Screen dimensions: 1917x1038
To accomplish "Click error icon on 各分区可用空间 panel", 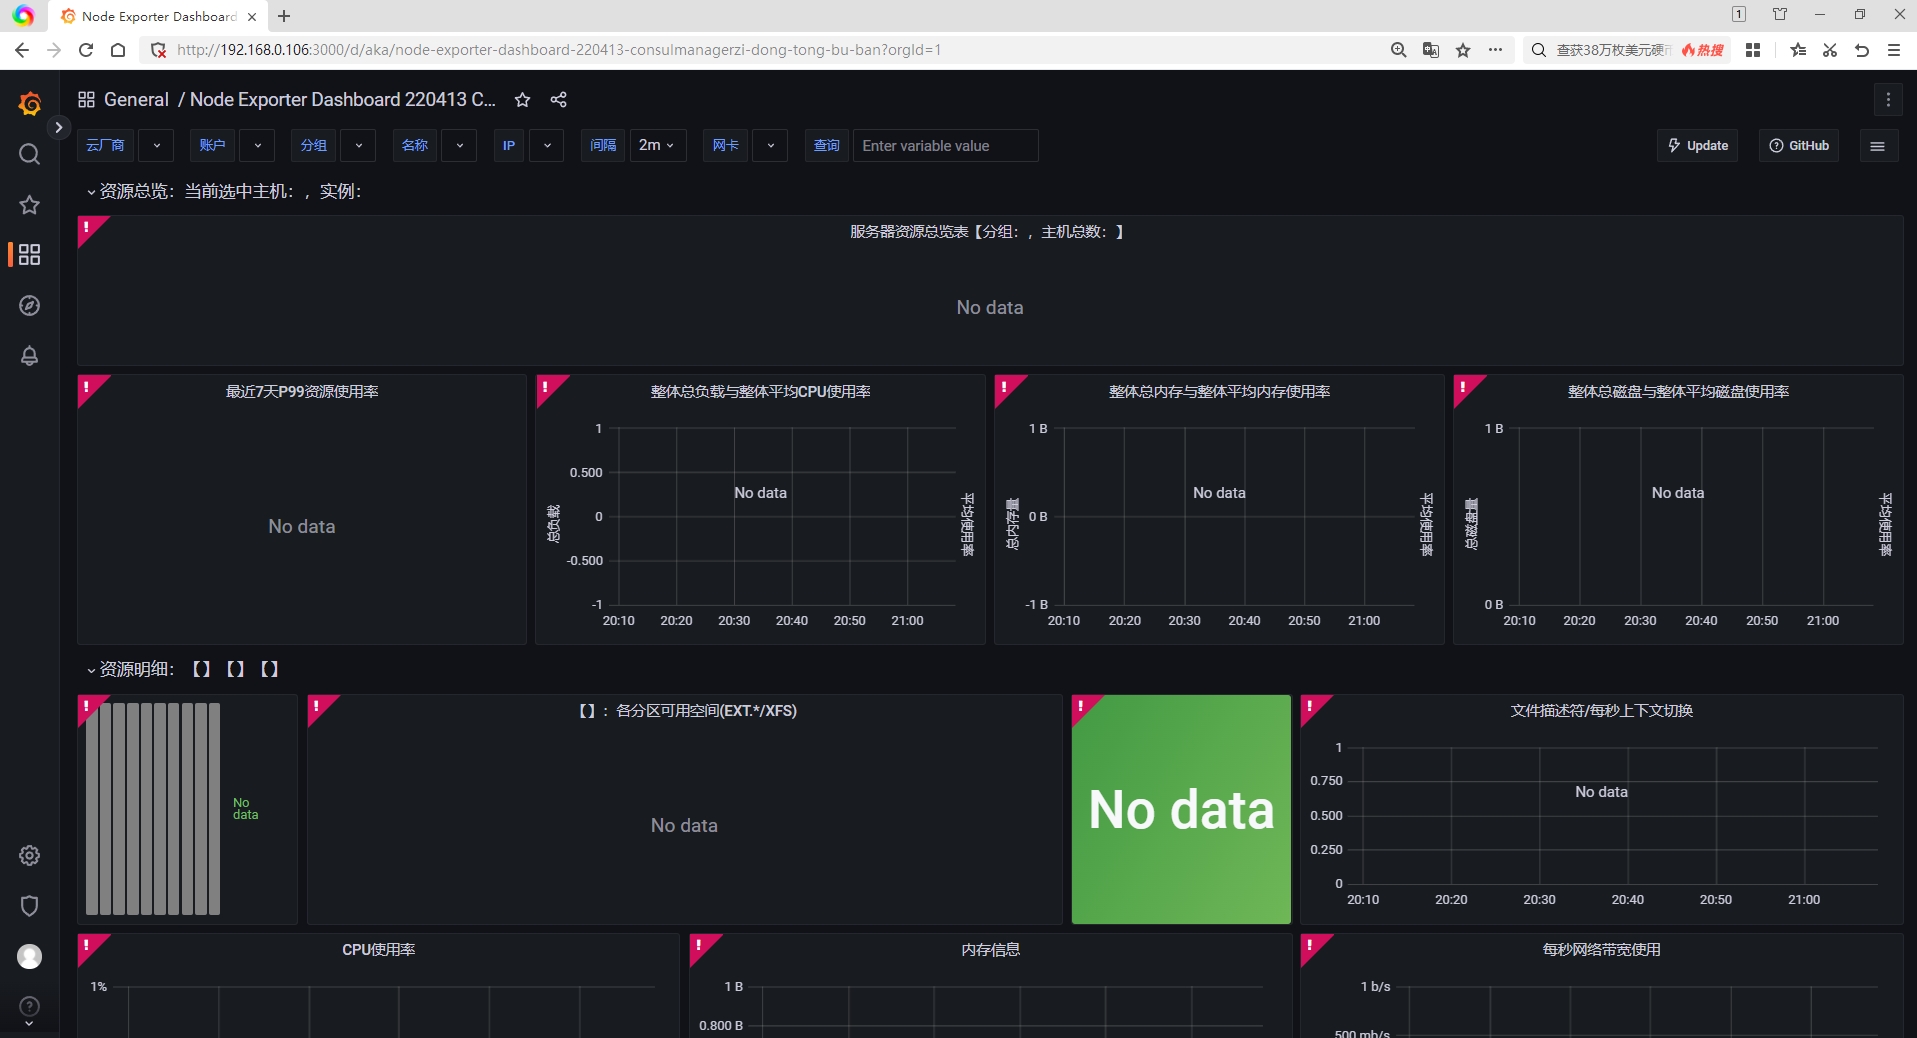I will 318,706.
